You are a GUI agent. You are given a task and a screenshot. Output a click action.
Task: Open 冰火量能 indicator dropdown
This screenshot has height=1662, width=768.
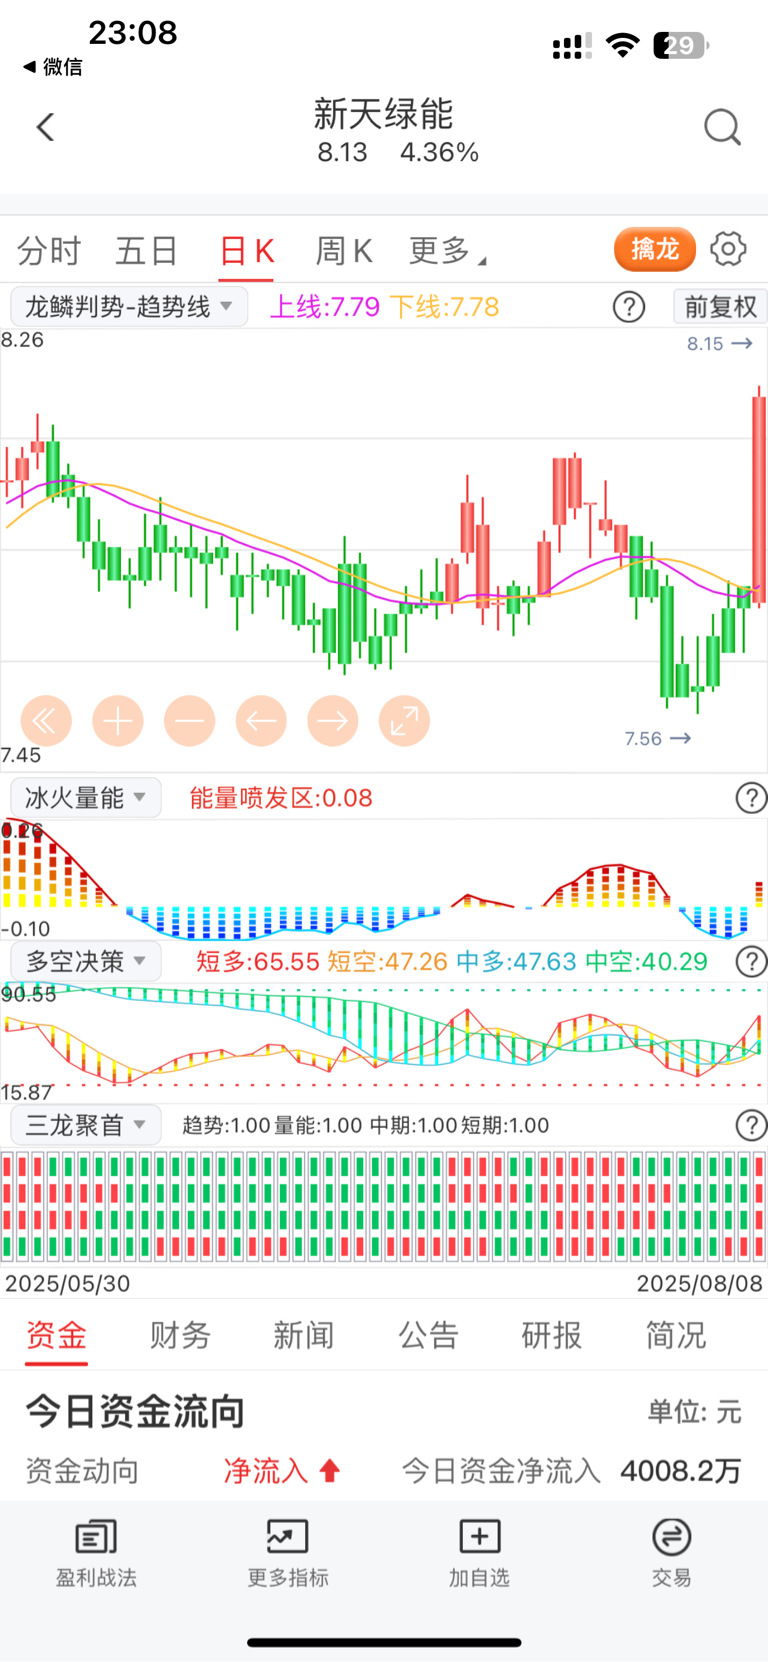click(86, 797)
